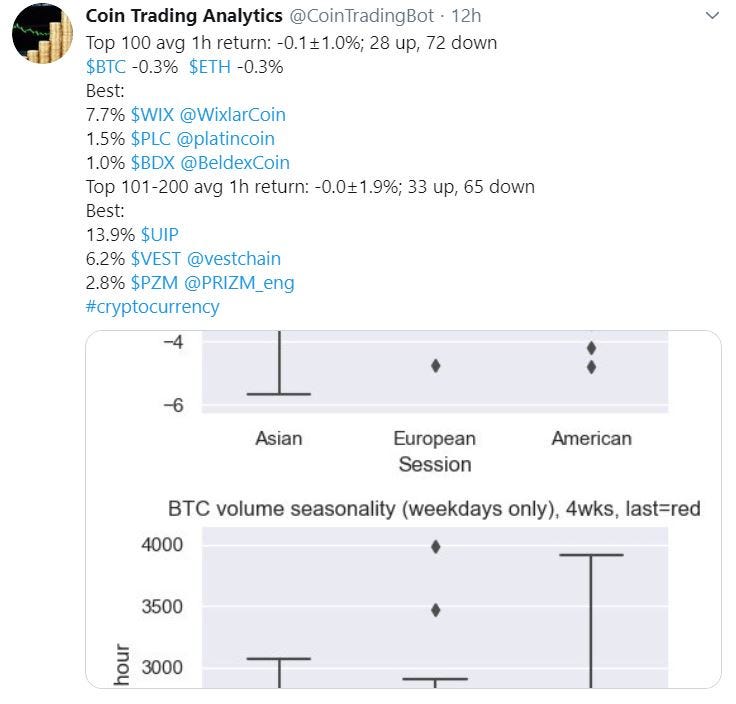Open the $VEST cashtag
Viewport: 736px width, 704px height.
[155, 259]
